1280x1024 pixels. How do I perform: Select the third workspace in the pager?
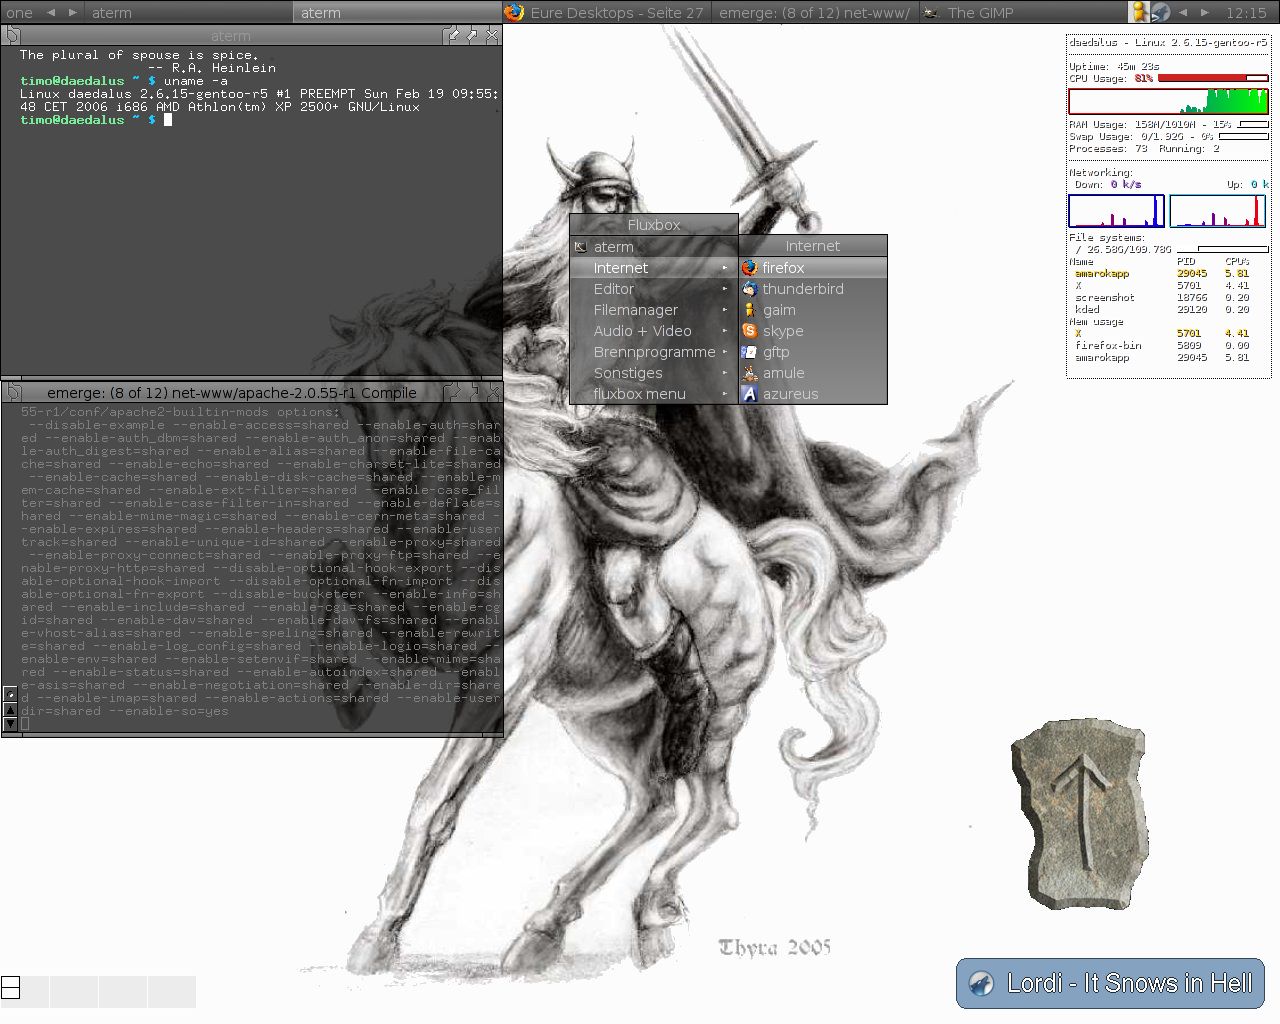coord(123,990)
